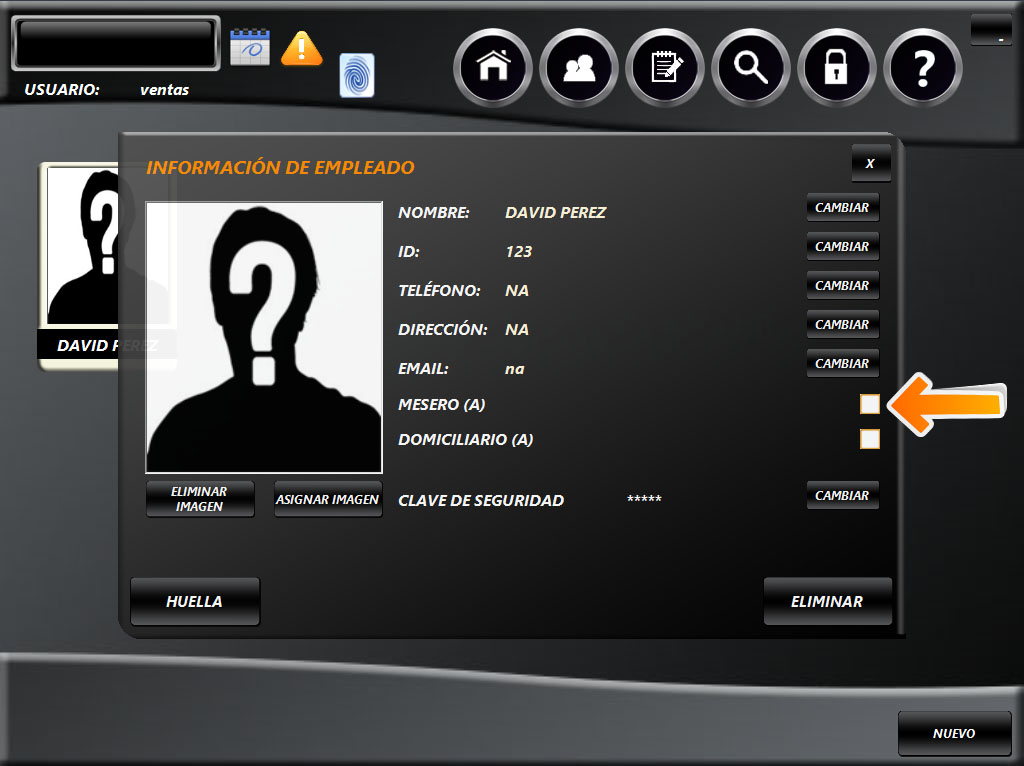
Task: Enable the MESERO (A) checkbox
Action: [870, 404]
